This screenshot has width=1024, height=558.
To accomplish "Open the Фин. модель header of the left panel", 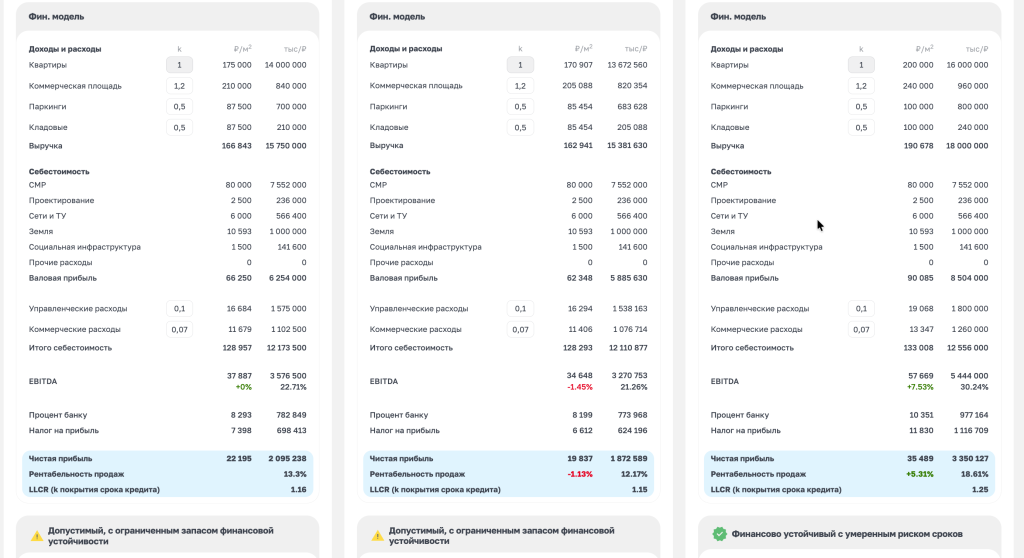I will 57,17.
